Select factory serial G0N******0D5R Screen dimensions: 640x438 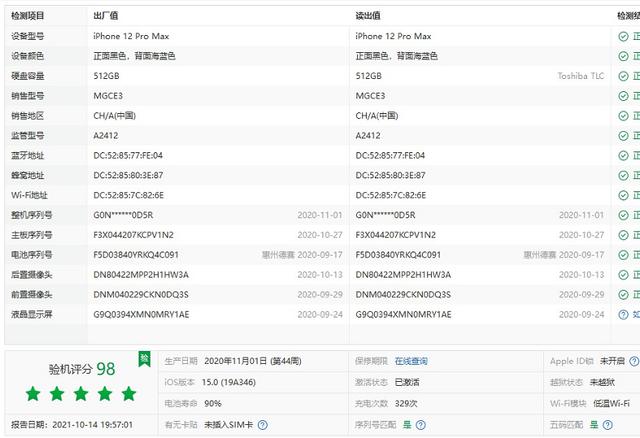pyautogui.click(x=123, y=215)
